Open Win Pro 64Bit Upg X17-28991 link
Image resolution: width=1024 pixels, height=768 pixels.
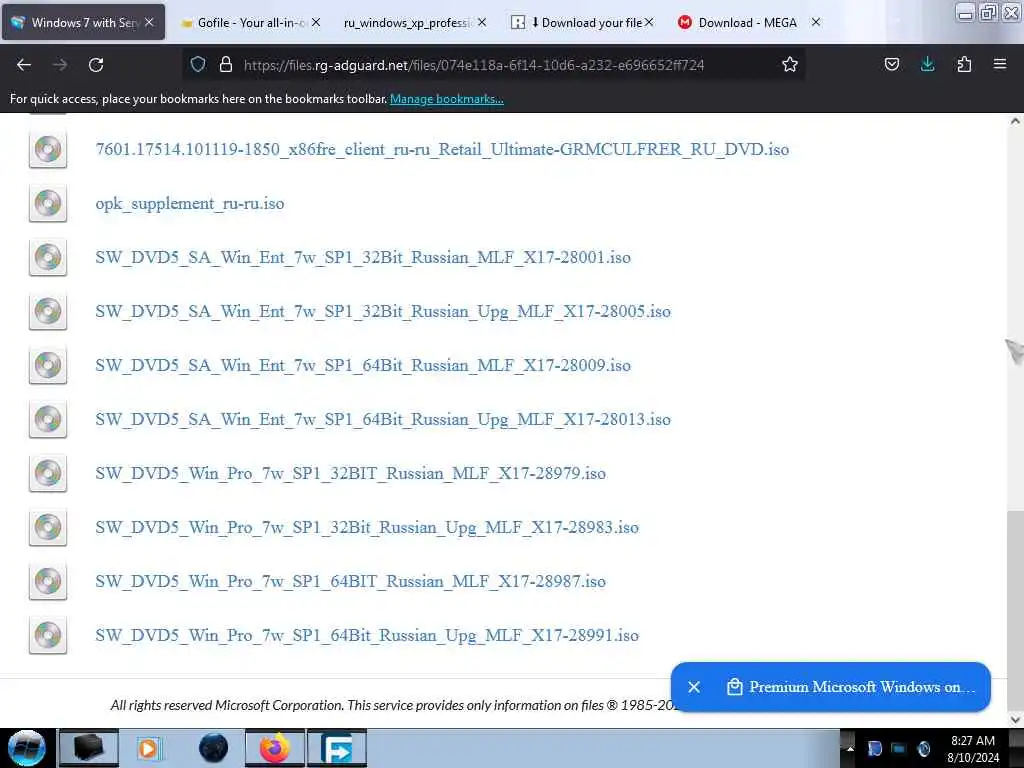tap(367, 635)
